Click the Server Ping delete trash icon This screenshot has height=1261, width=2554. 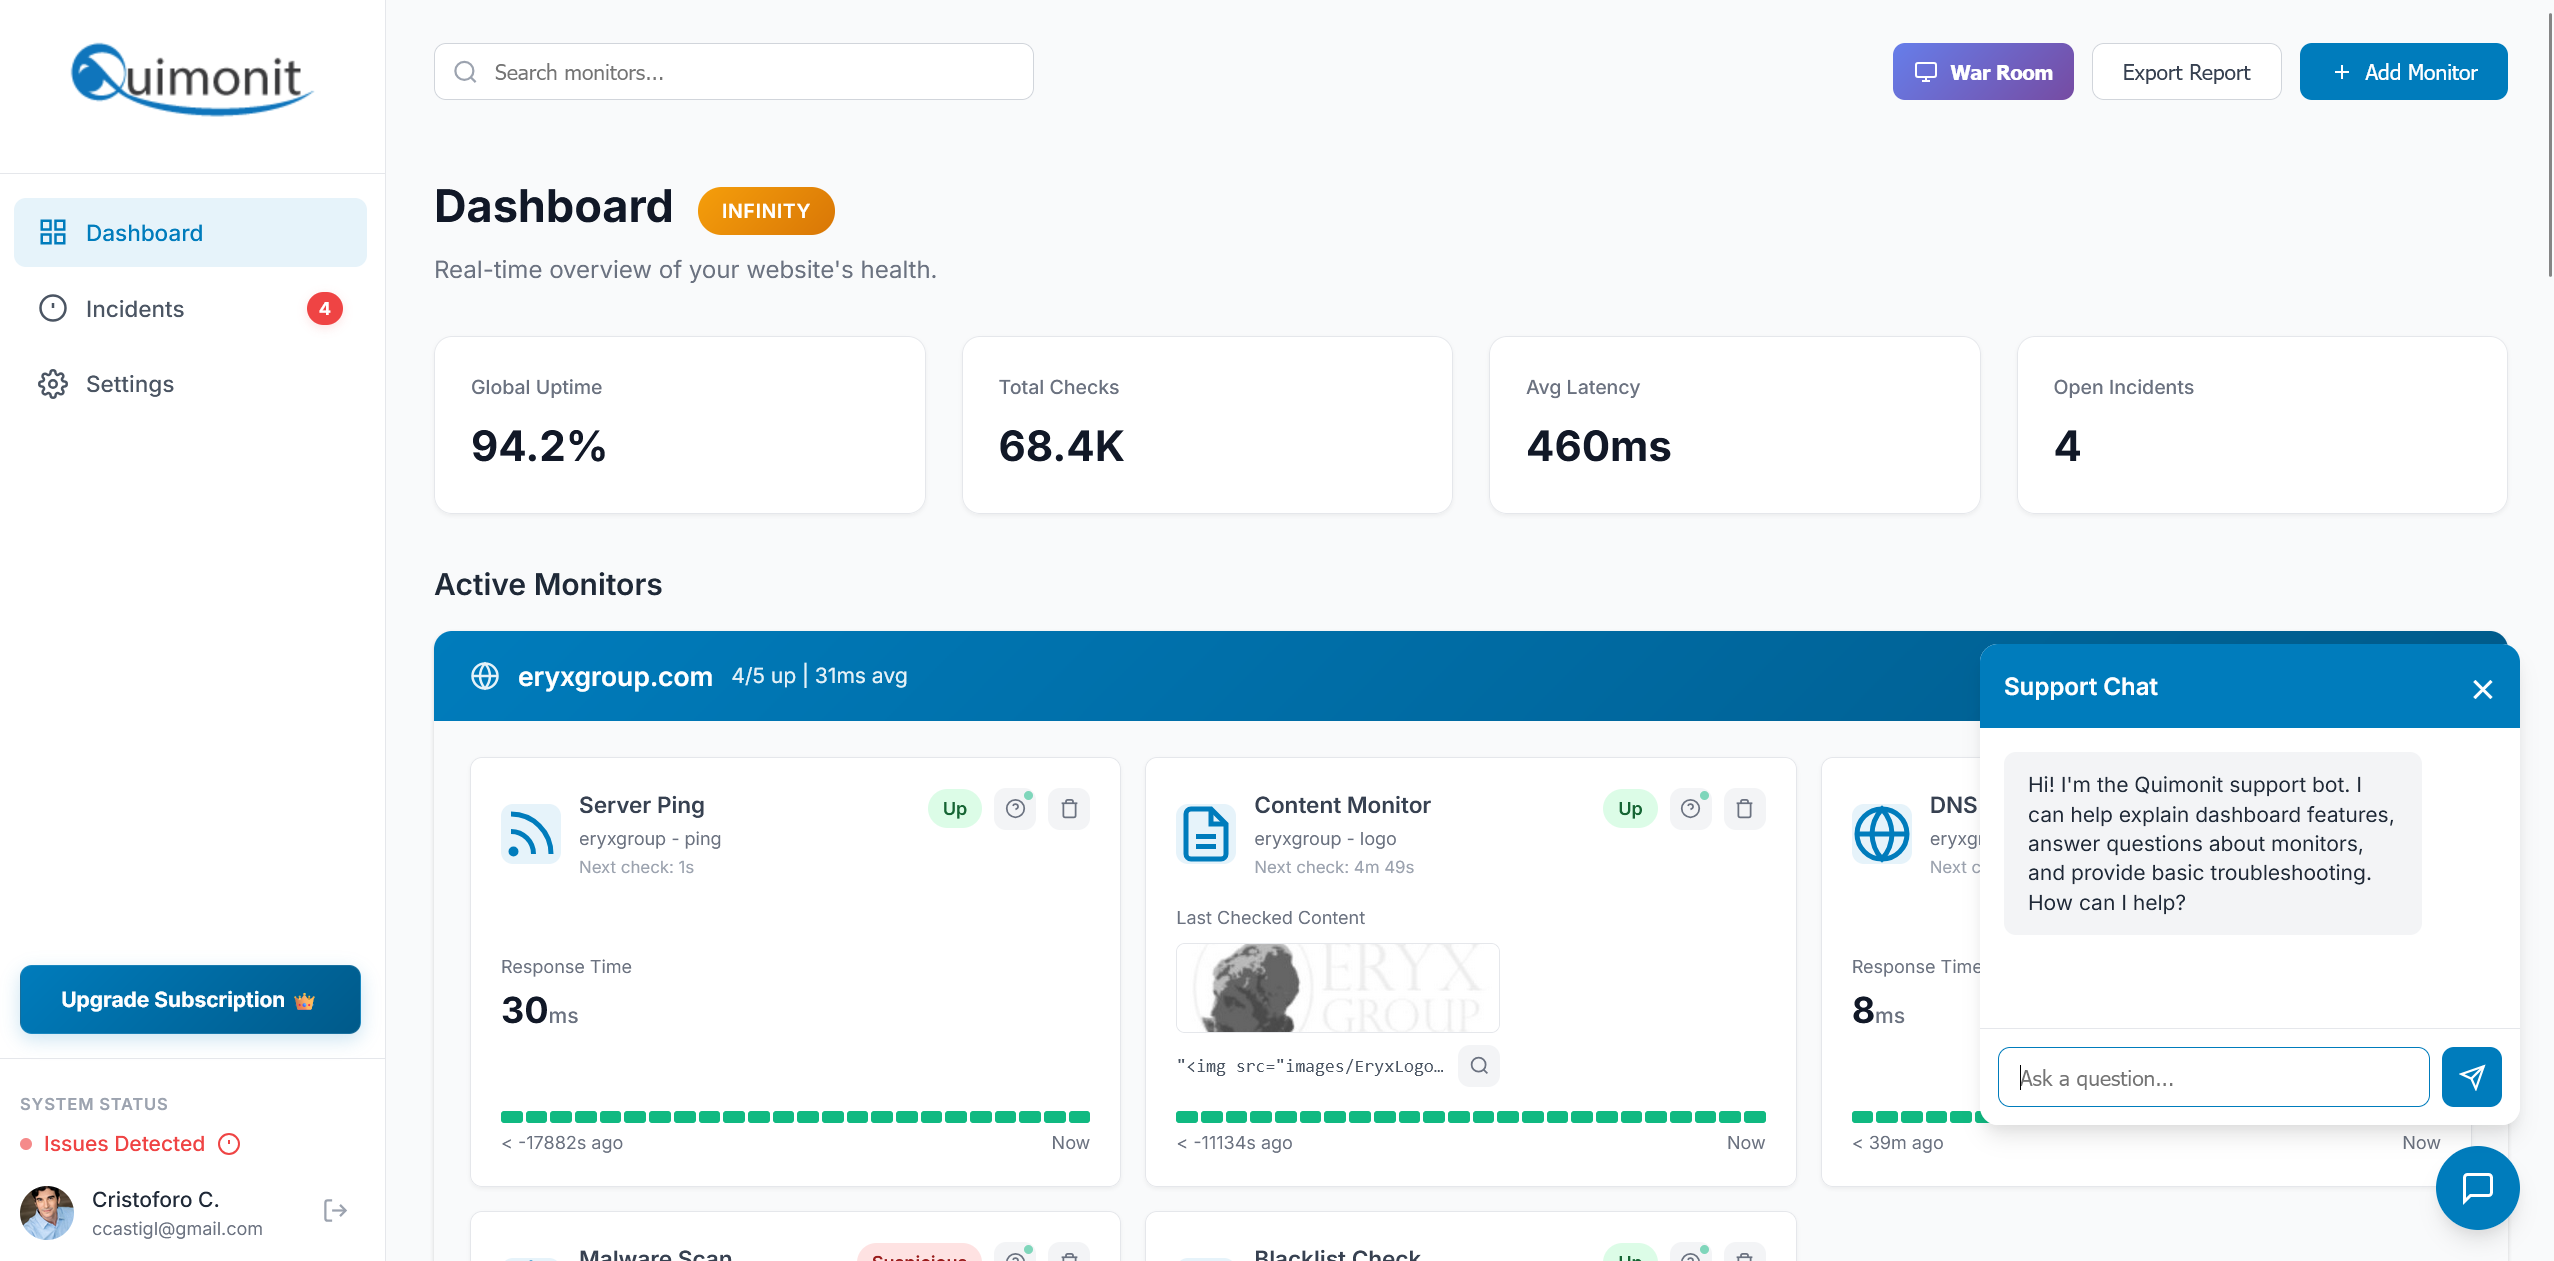[1069, 809]
